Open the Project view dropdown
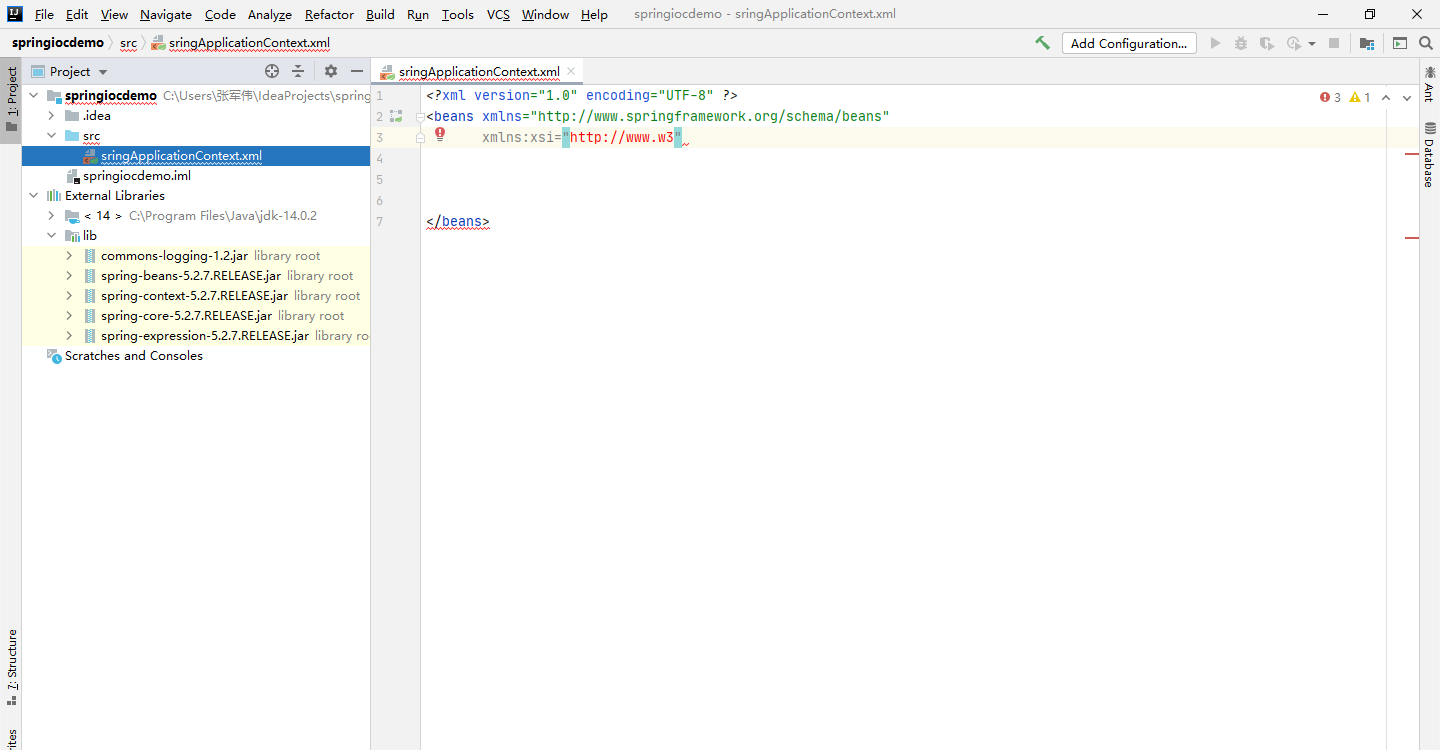 (x=103, y=72)
